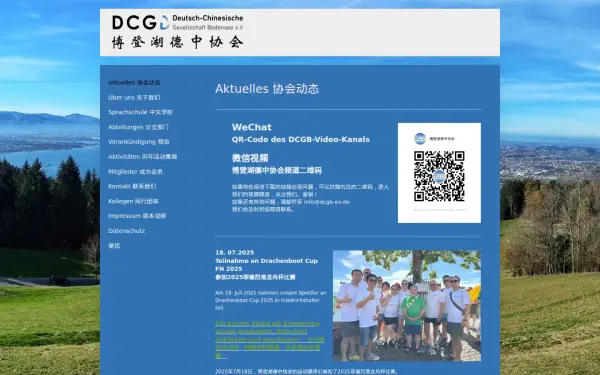The width and height of the screenshot is (600, 375).
Task: Go to the Sprachschule 中文学校 page
Action: (x=140, y=112)
